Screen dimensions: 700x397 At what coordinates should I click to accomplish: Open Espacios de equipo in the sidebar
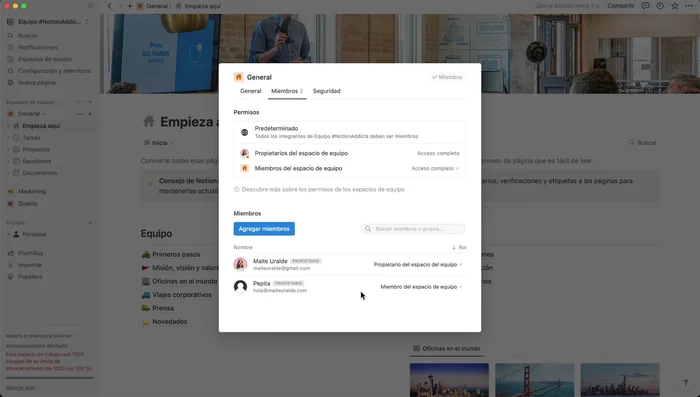click(x=45, y=59)
